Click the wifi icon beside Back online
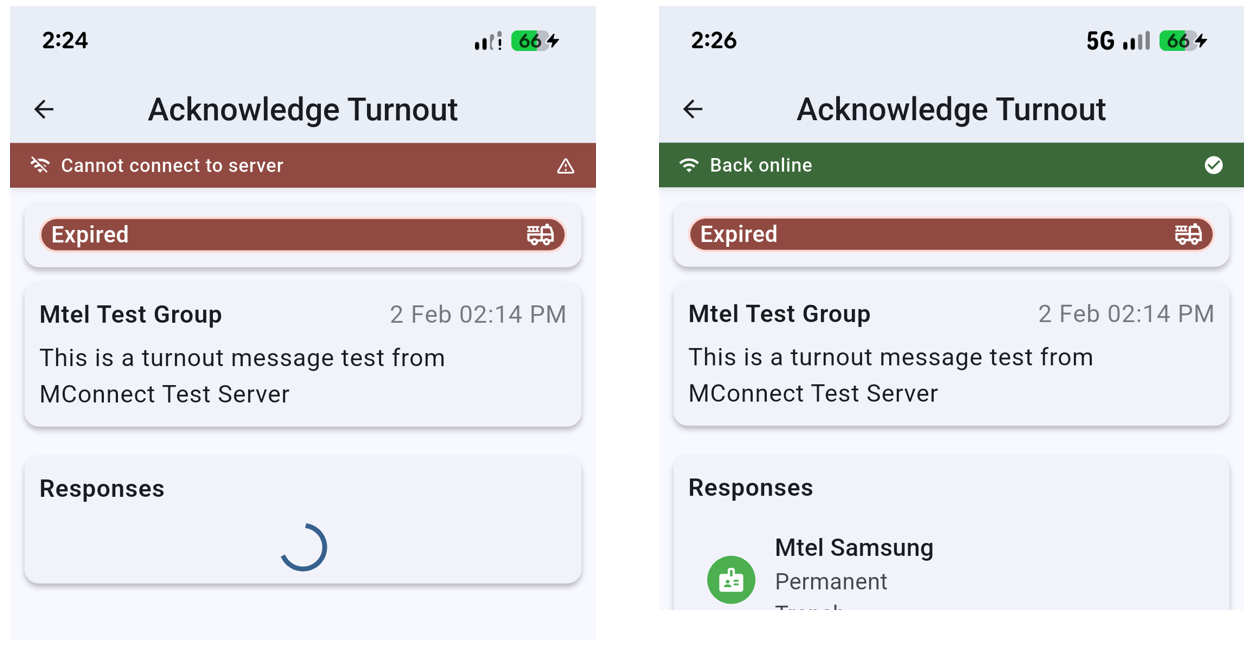This screenshot has width=1256, height=648. click(x=689, y=165)
